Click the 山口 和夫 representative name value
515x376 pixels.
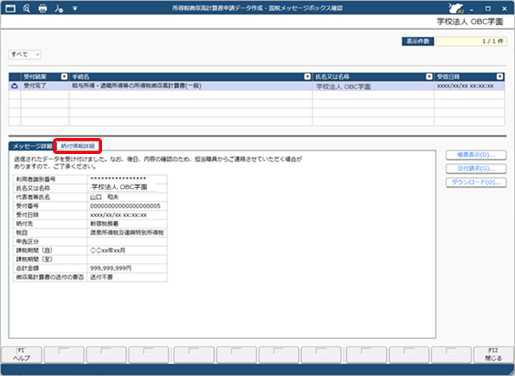pyautogui.click(x=104, y=197)
